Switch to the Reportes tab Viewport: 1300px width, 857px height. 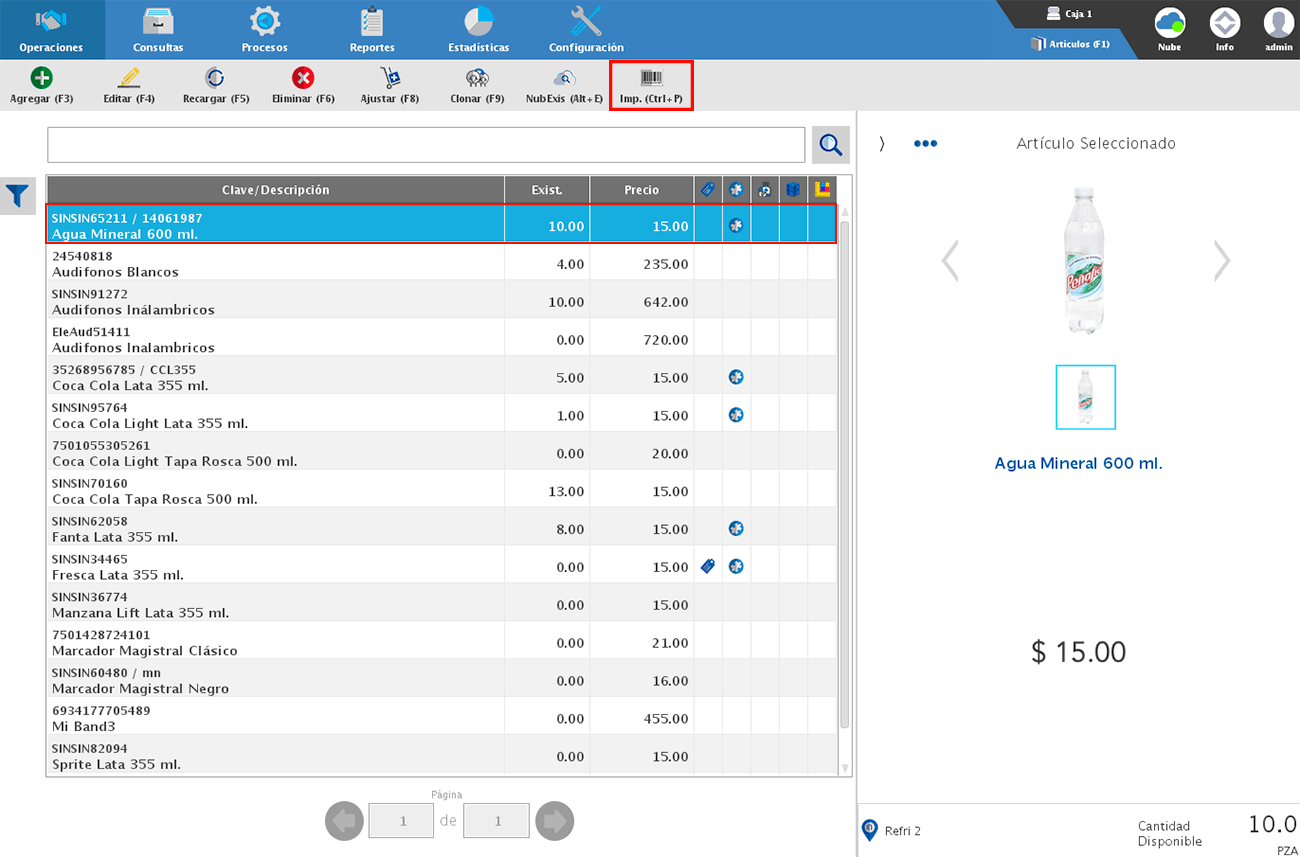coord(372,30)
